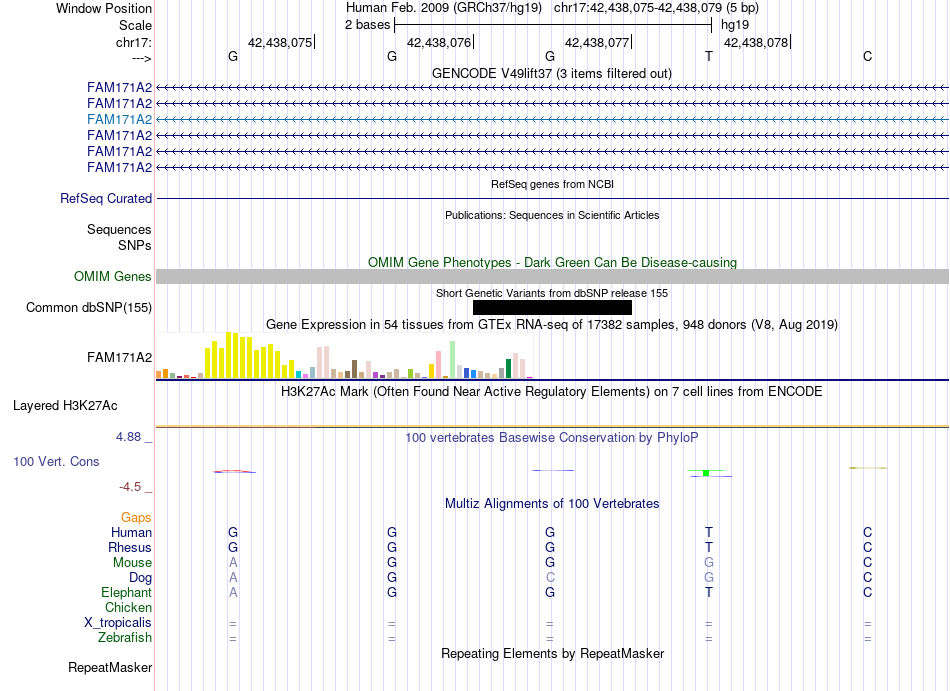
Task: Click the RepeatMasker track label
Action: (x=110, y=667)
